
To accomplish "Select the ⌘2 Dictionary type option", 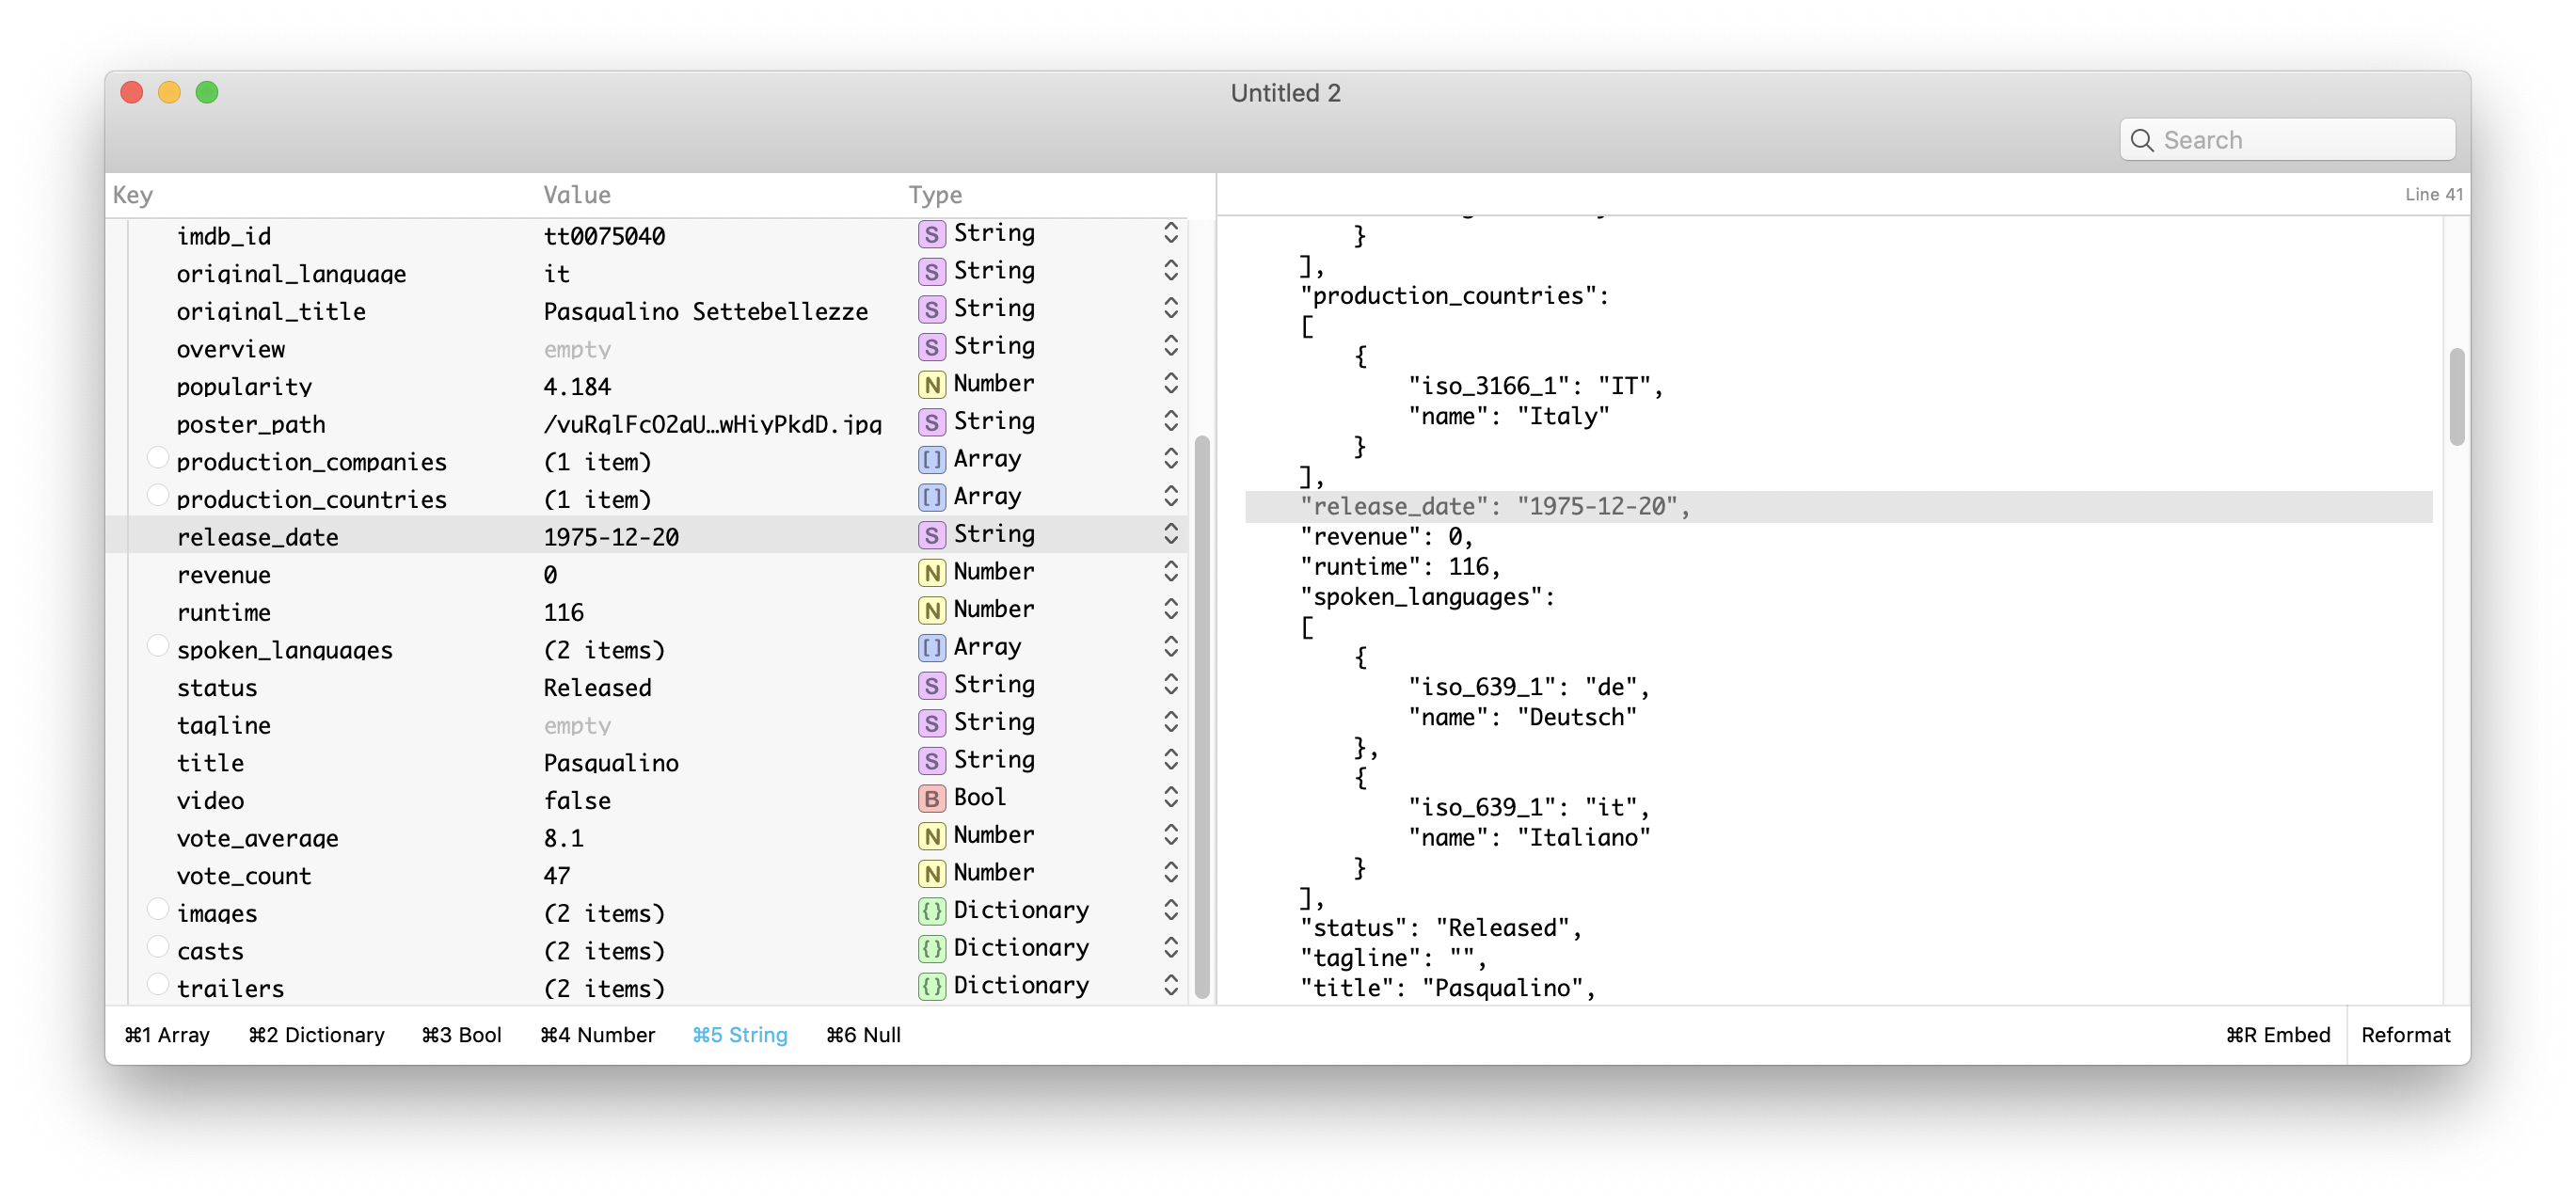I will (316, 1035).
